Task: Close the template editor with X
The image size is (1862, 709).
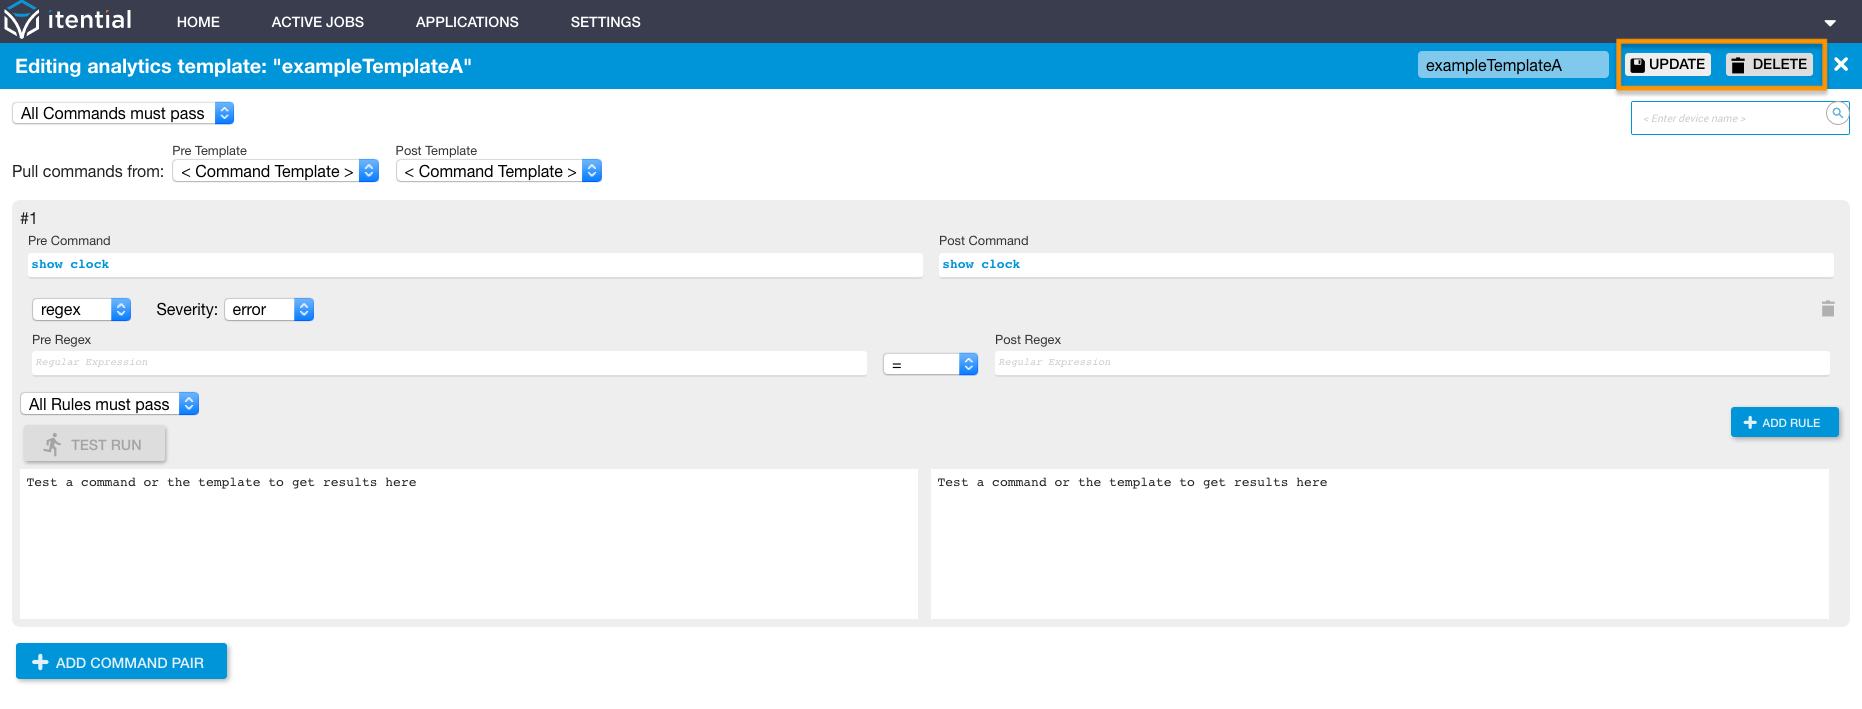Action: pyautogui.click(x=1841, y=65)
